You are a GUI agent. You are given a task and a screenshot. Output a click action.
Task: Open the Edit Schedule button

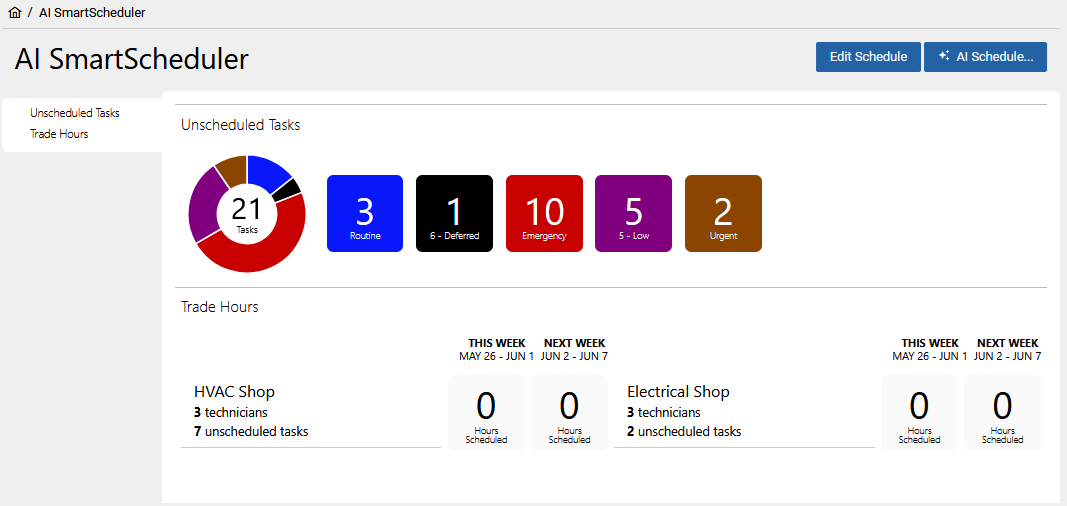pos(867,57)
